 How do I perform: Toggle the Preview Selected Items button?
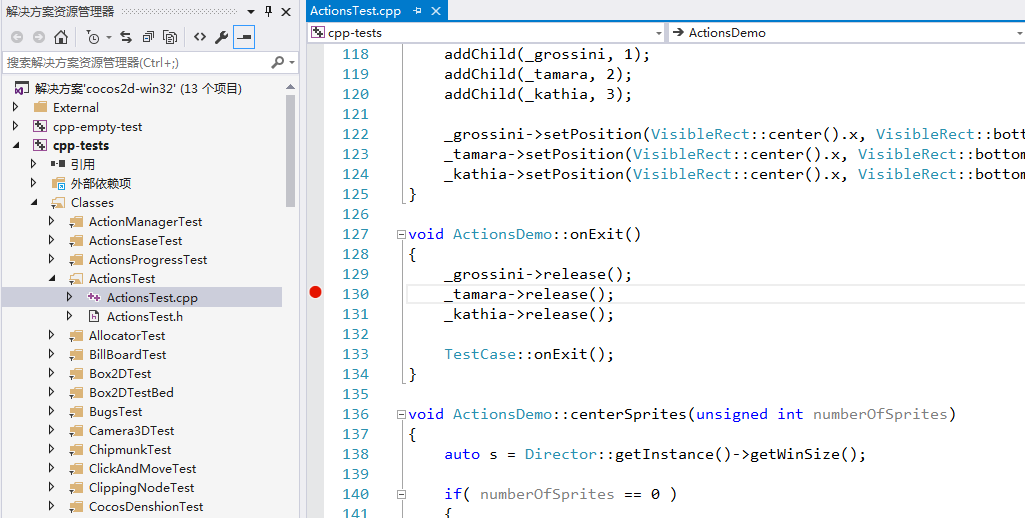click(x=244, y=37)
